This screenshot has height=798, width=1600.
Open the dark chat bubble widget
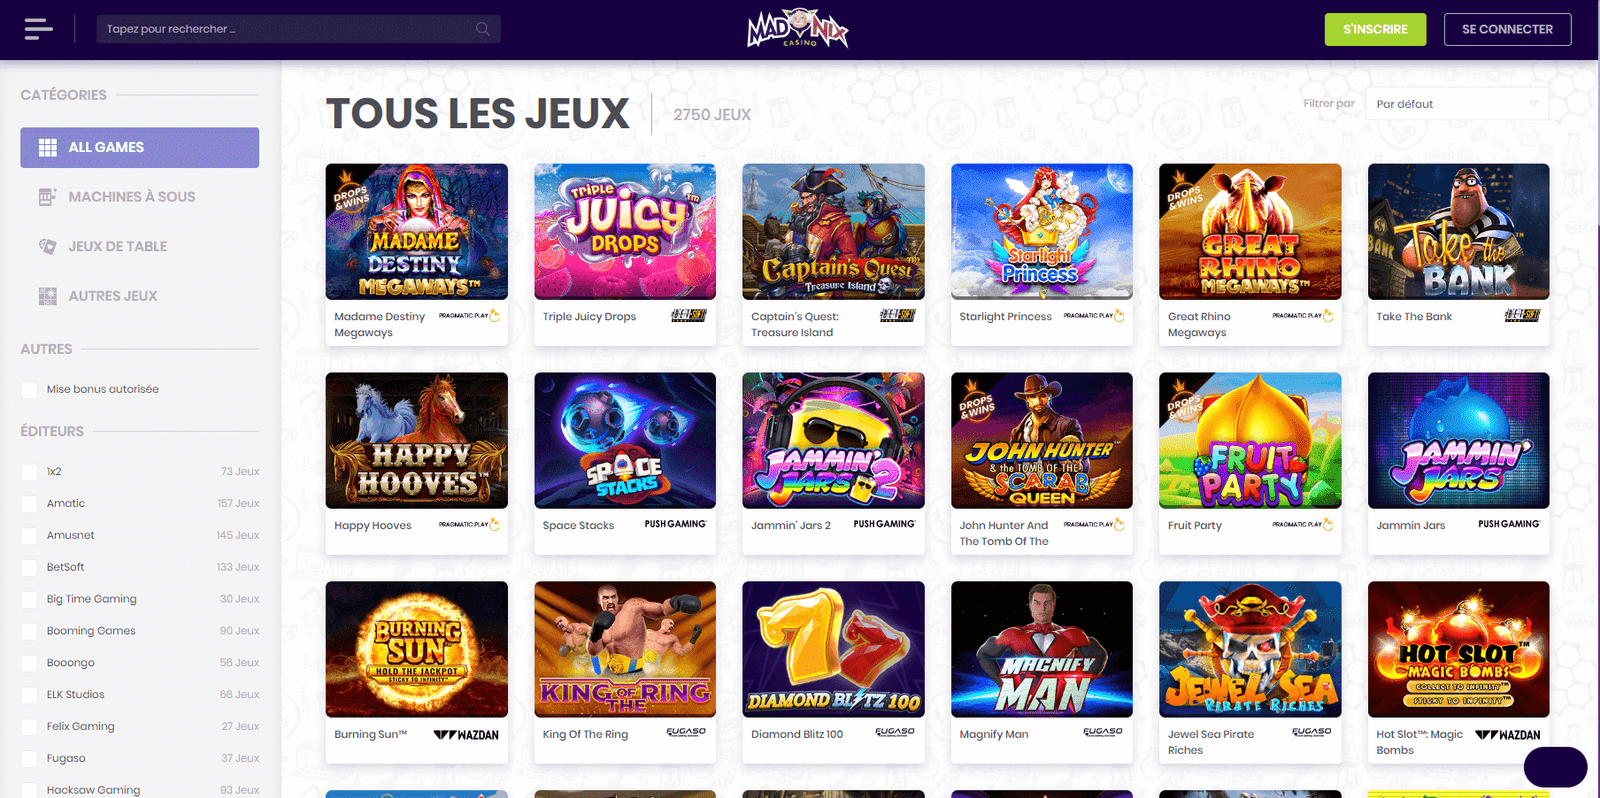coord(1555,767)
